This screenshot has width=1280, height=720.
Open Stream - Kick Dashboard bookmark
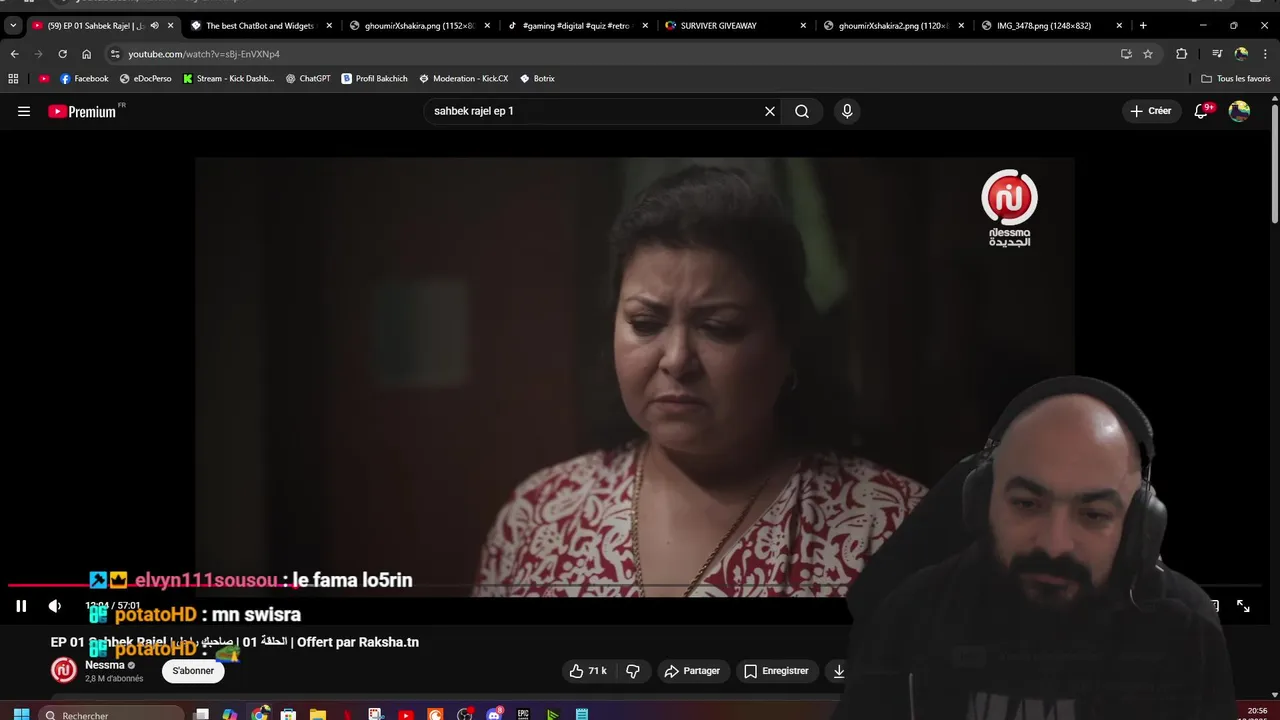(228, 78)
